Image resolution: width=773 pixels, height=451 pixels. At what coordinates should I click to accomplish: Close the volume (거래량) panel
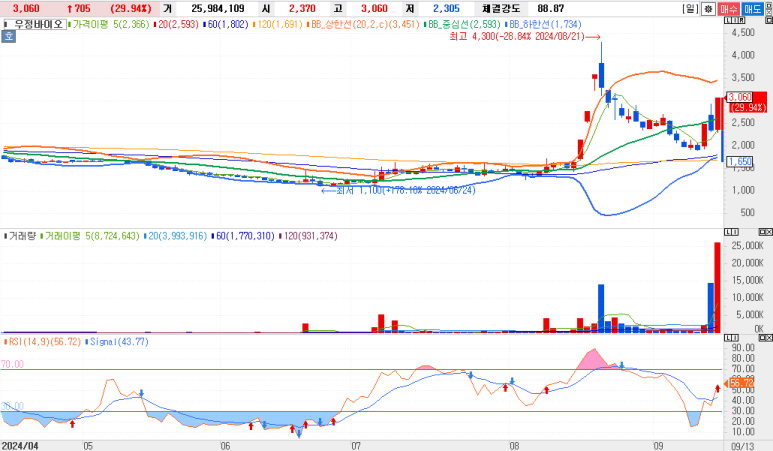point(769,232)
